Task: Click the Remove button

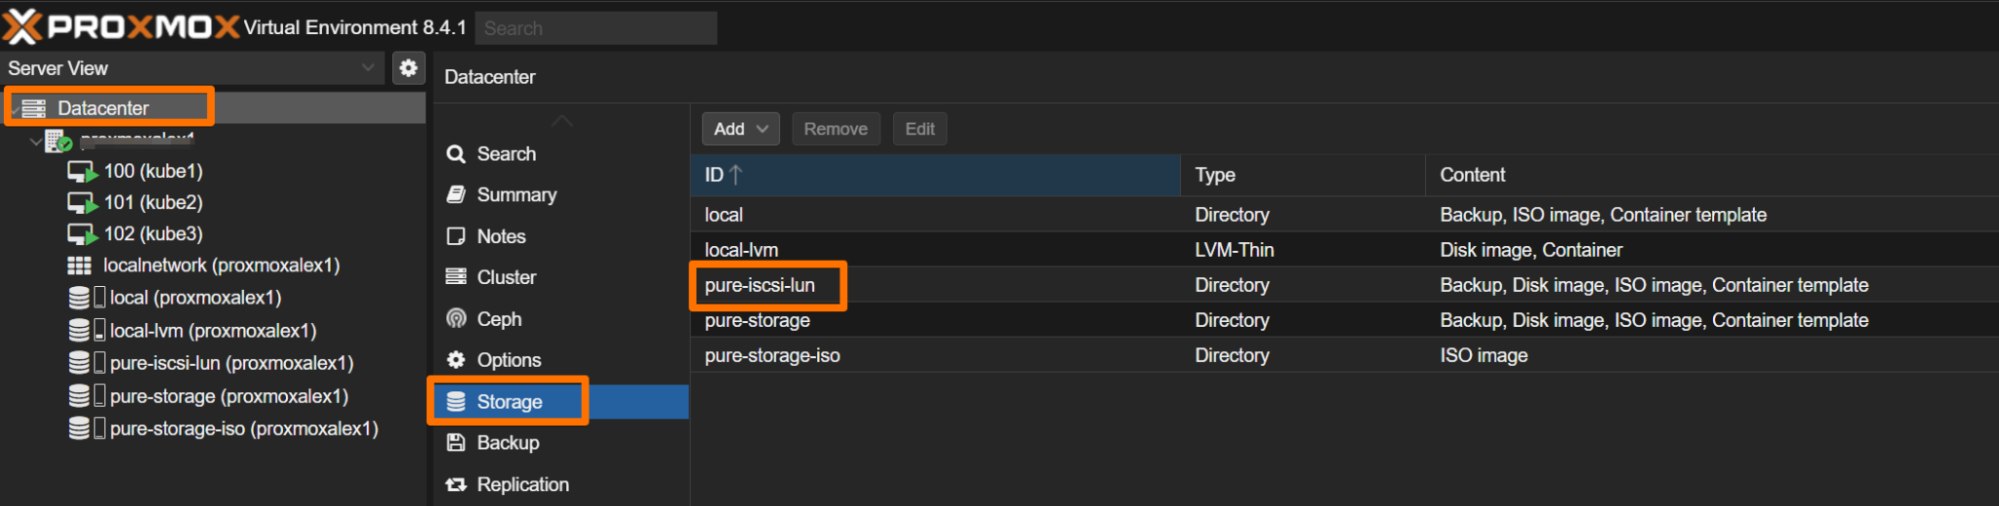Action: tap(835, 129)
